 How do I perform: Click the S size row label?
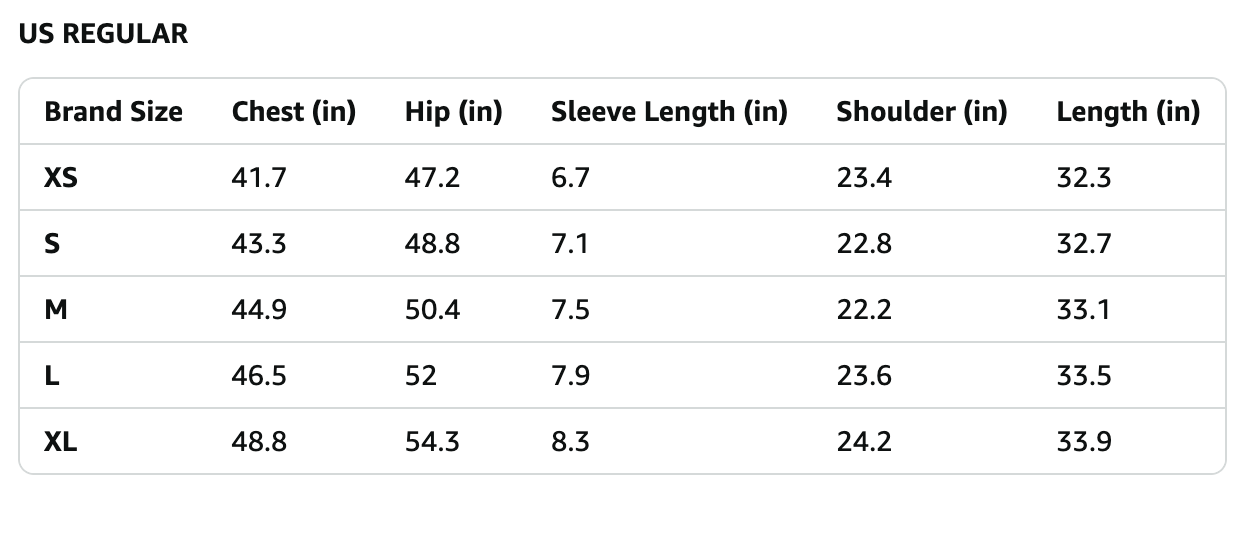coord(52,244)
